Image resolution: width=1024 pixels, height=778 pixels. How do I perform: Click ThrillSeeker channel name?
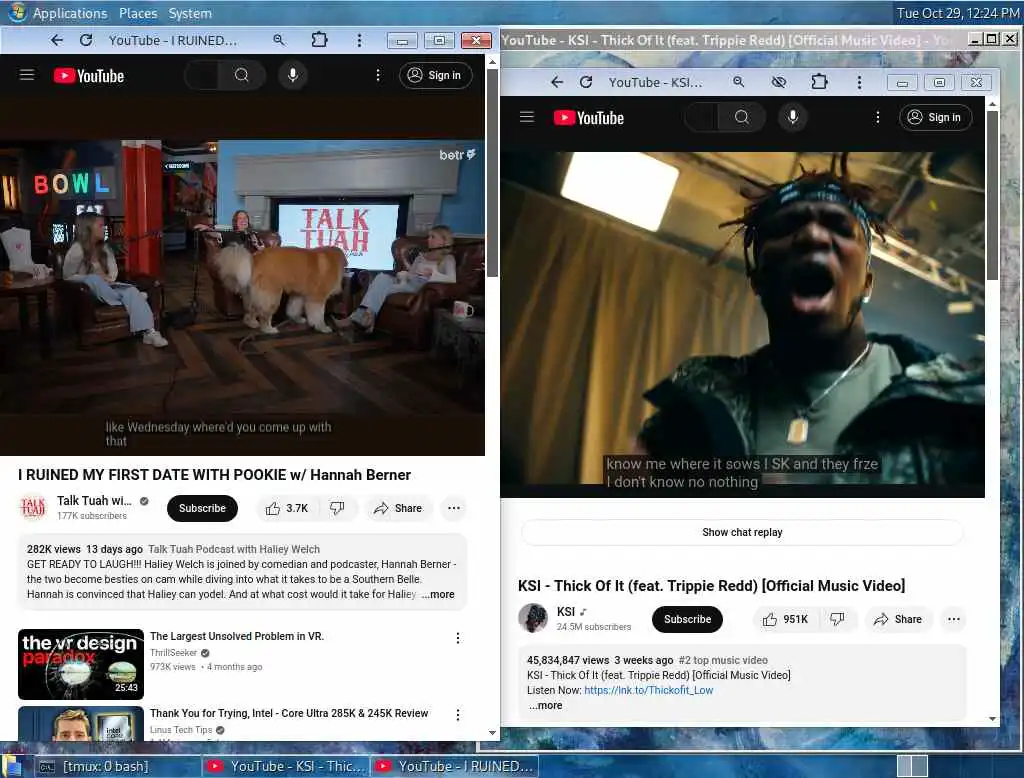[x=174, y=653]
